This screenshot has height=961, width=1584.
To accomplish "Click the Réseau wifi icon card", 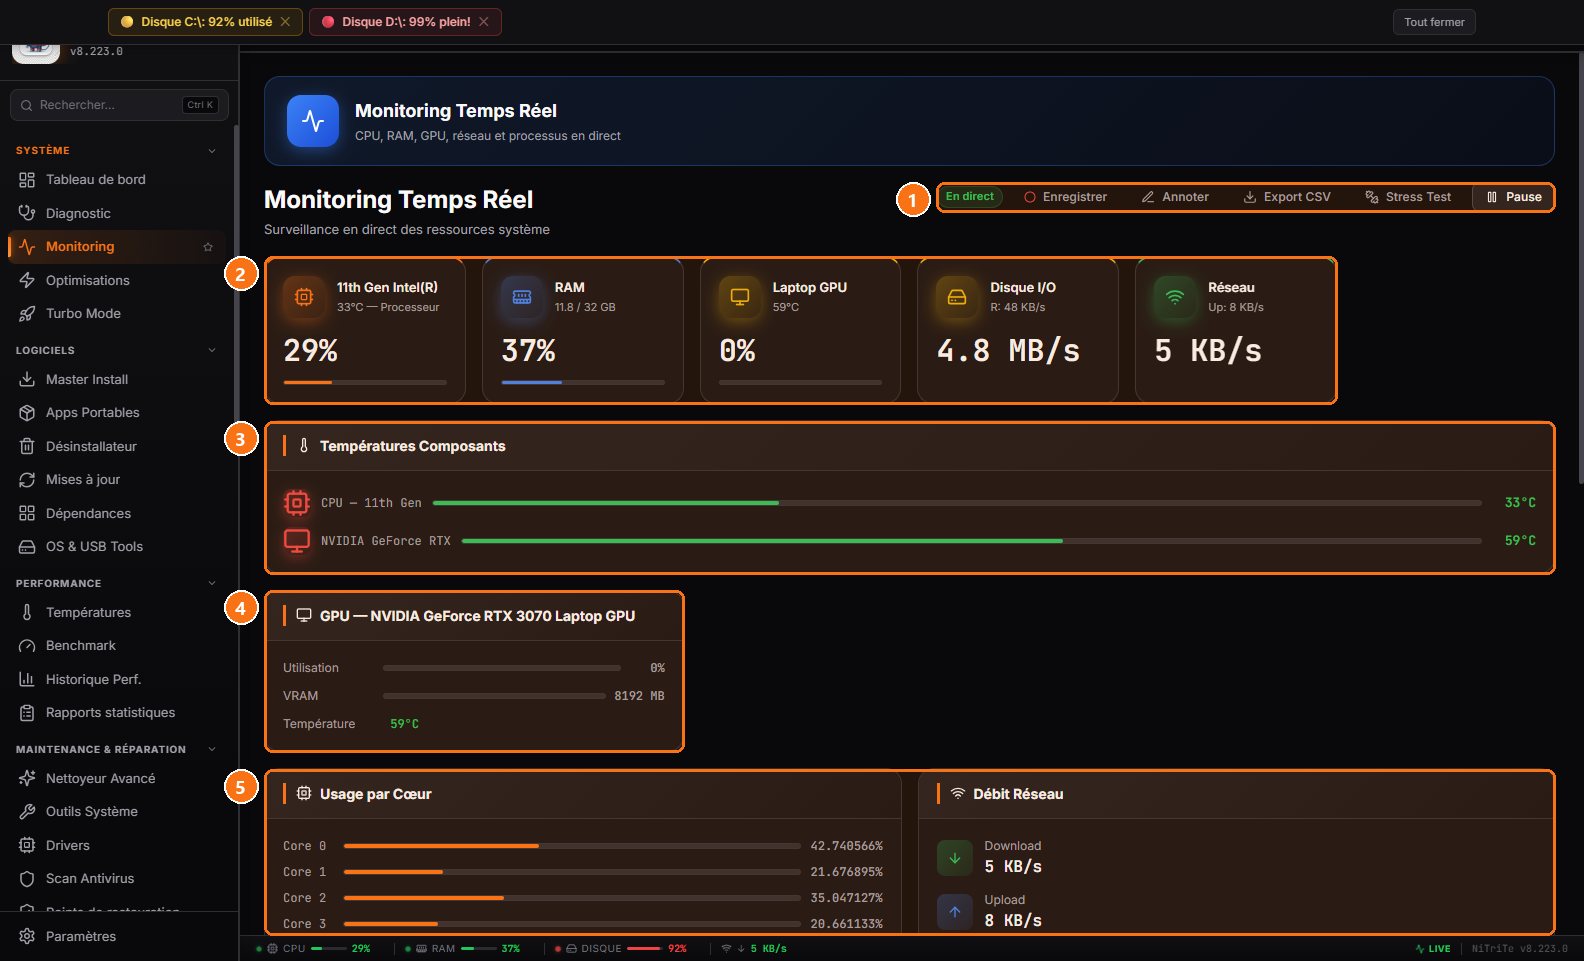I will coord(1175,297).
